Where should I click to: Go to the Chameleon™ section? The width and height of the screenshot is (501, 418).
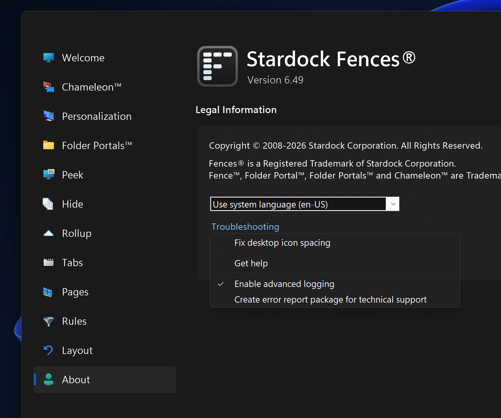click(91, 87)
